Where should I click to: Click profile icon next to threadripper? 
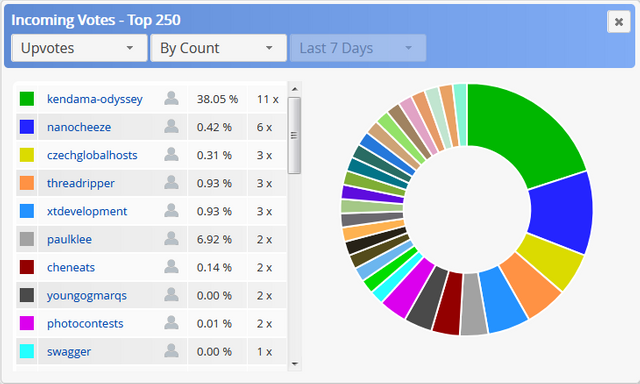coord(171,182)
